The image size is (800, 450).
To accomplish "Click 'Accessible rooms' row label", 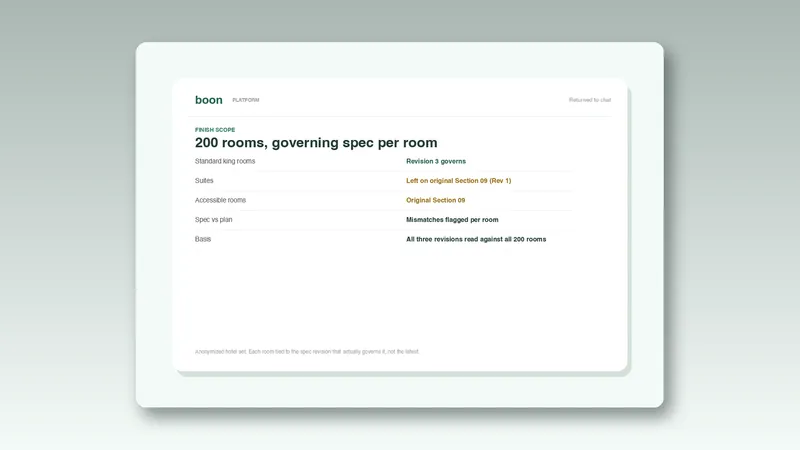I will click(220, 200).
